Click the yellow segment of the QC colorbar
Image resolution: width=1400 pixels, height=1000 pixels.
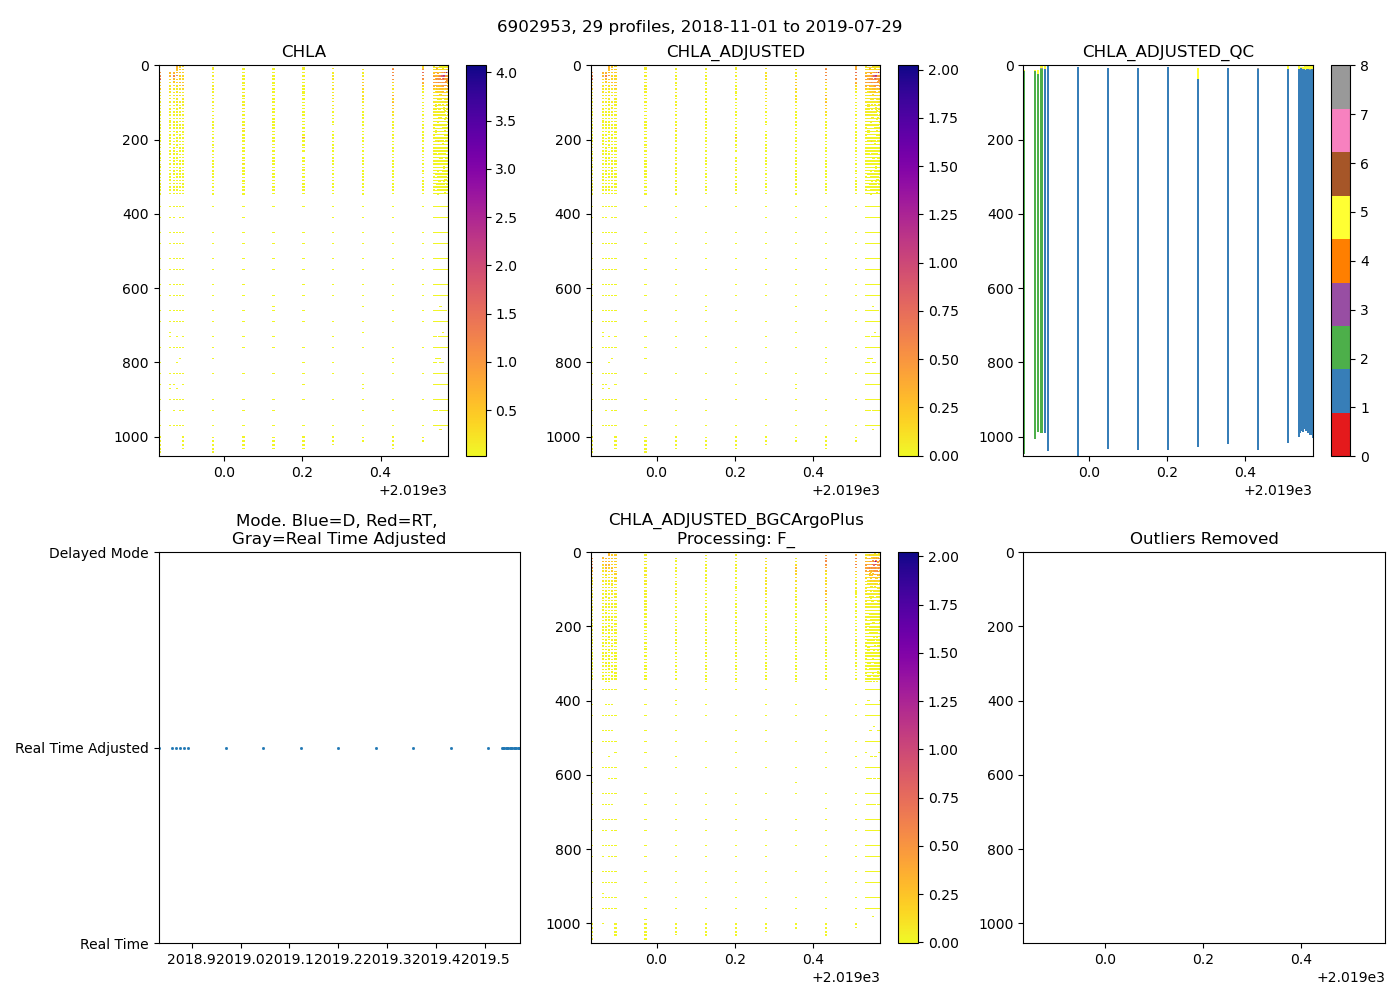pos(1340,218)
